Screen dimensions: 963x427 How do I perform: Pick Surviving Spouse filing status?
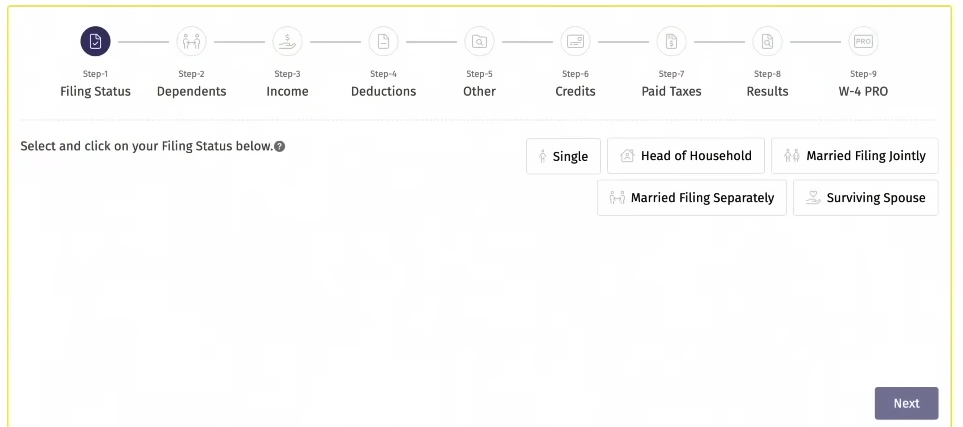pyautogui.click(x=866, y=198)
